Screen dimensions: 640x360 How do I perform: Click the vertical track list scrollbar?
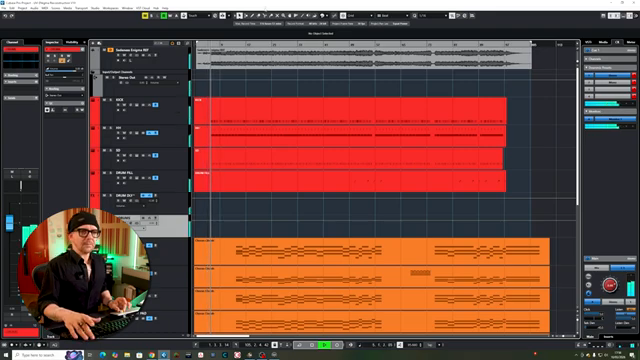pyautogui.click(x=577, y=137)
